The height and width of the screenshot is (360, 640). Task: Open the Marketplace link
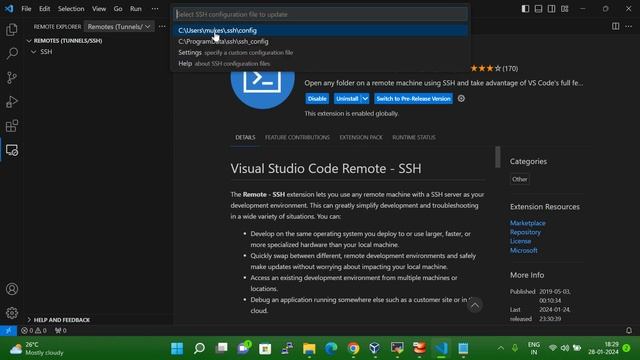pyautogui.click(x=527, y=223)
